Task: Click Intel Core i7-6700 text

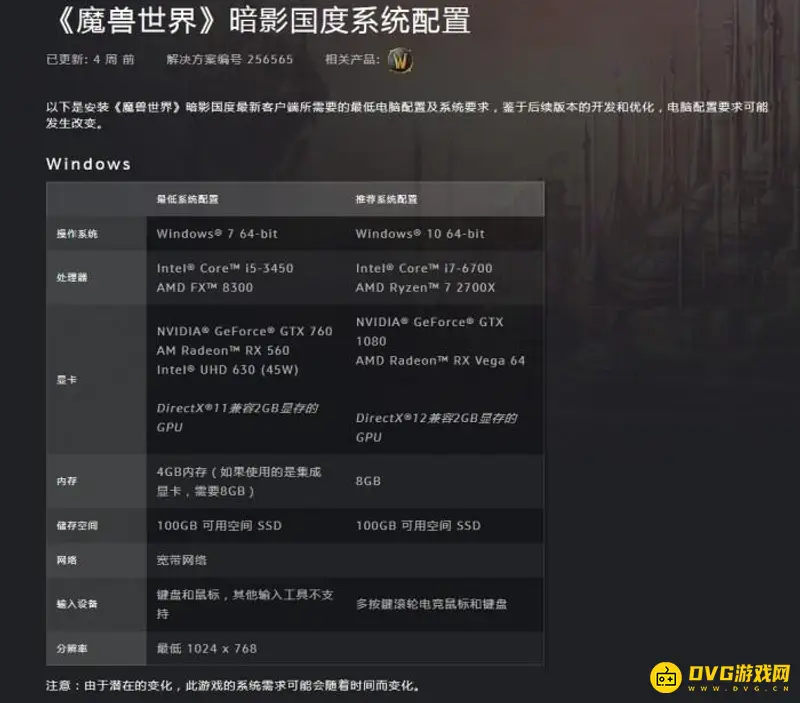Action: click(x=424, y=268)
